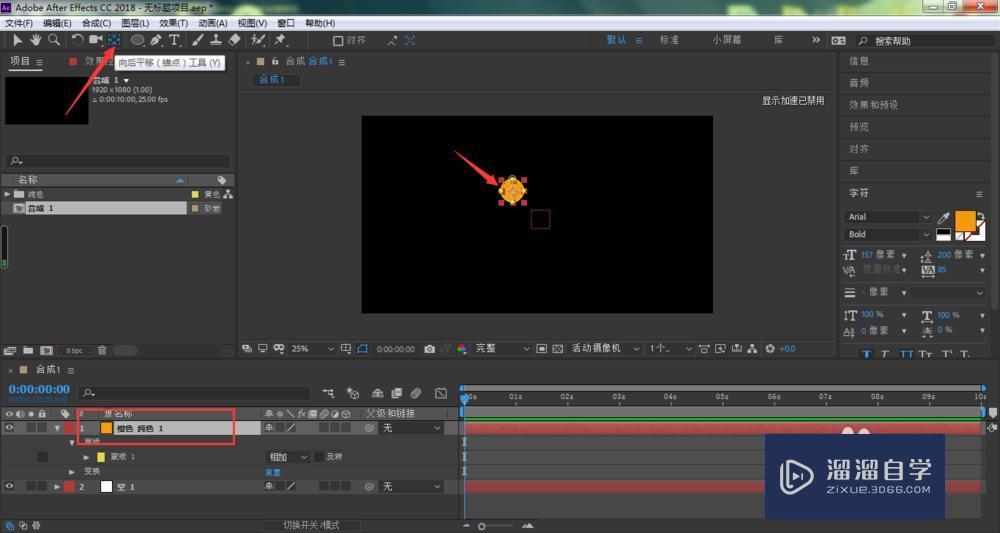Click the region of interest icon

(x=541, y=349)
